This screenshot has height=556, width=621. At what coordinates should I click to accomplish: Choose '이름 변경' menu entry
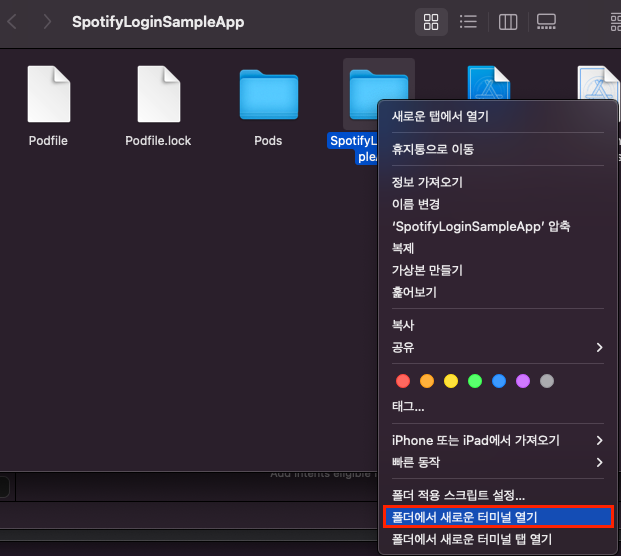498,204
